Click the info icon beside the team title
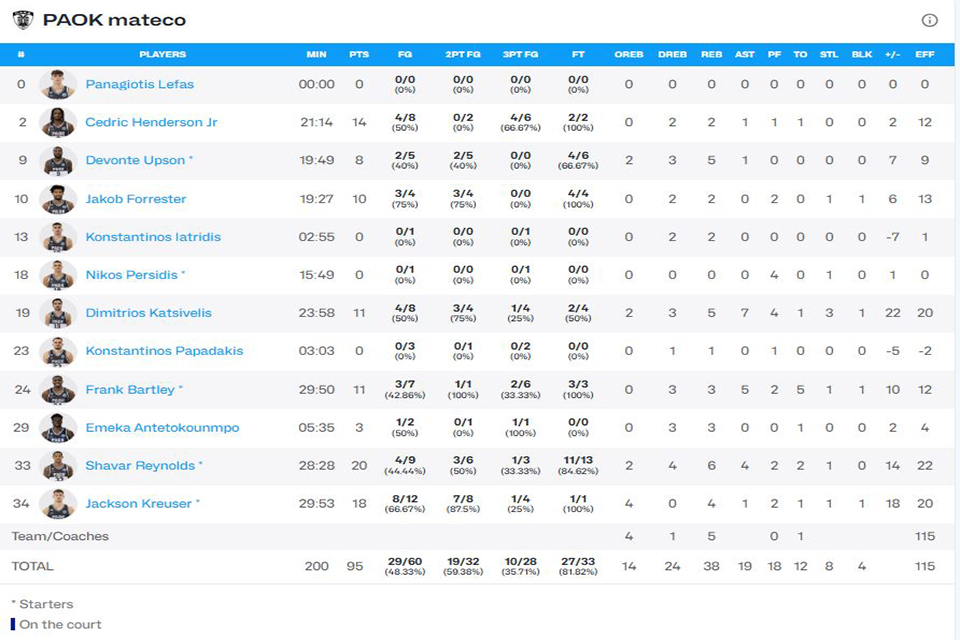The width and height of the screenshot is (960, 640). point(929,20)
